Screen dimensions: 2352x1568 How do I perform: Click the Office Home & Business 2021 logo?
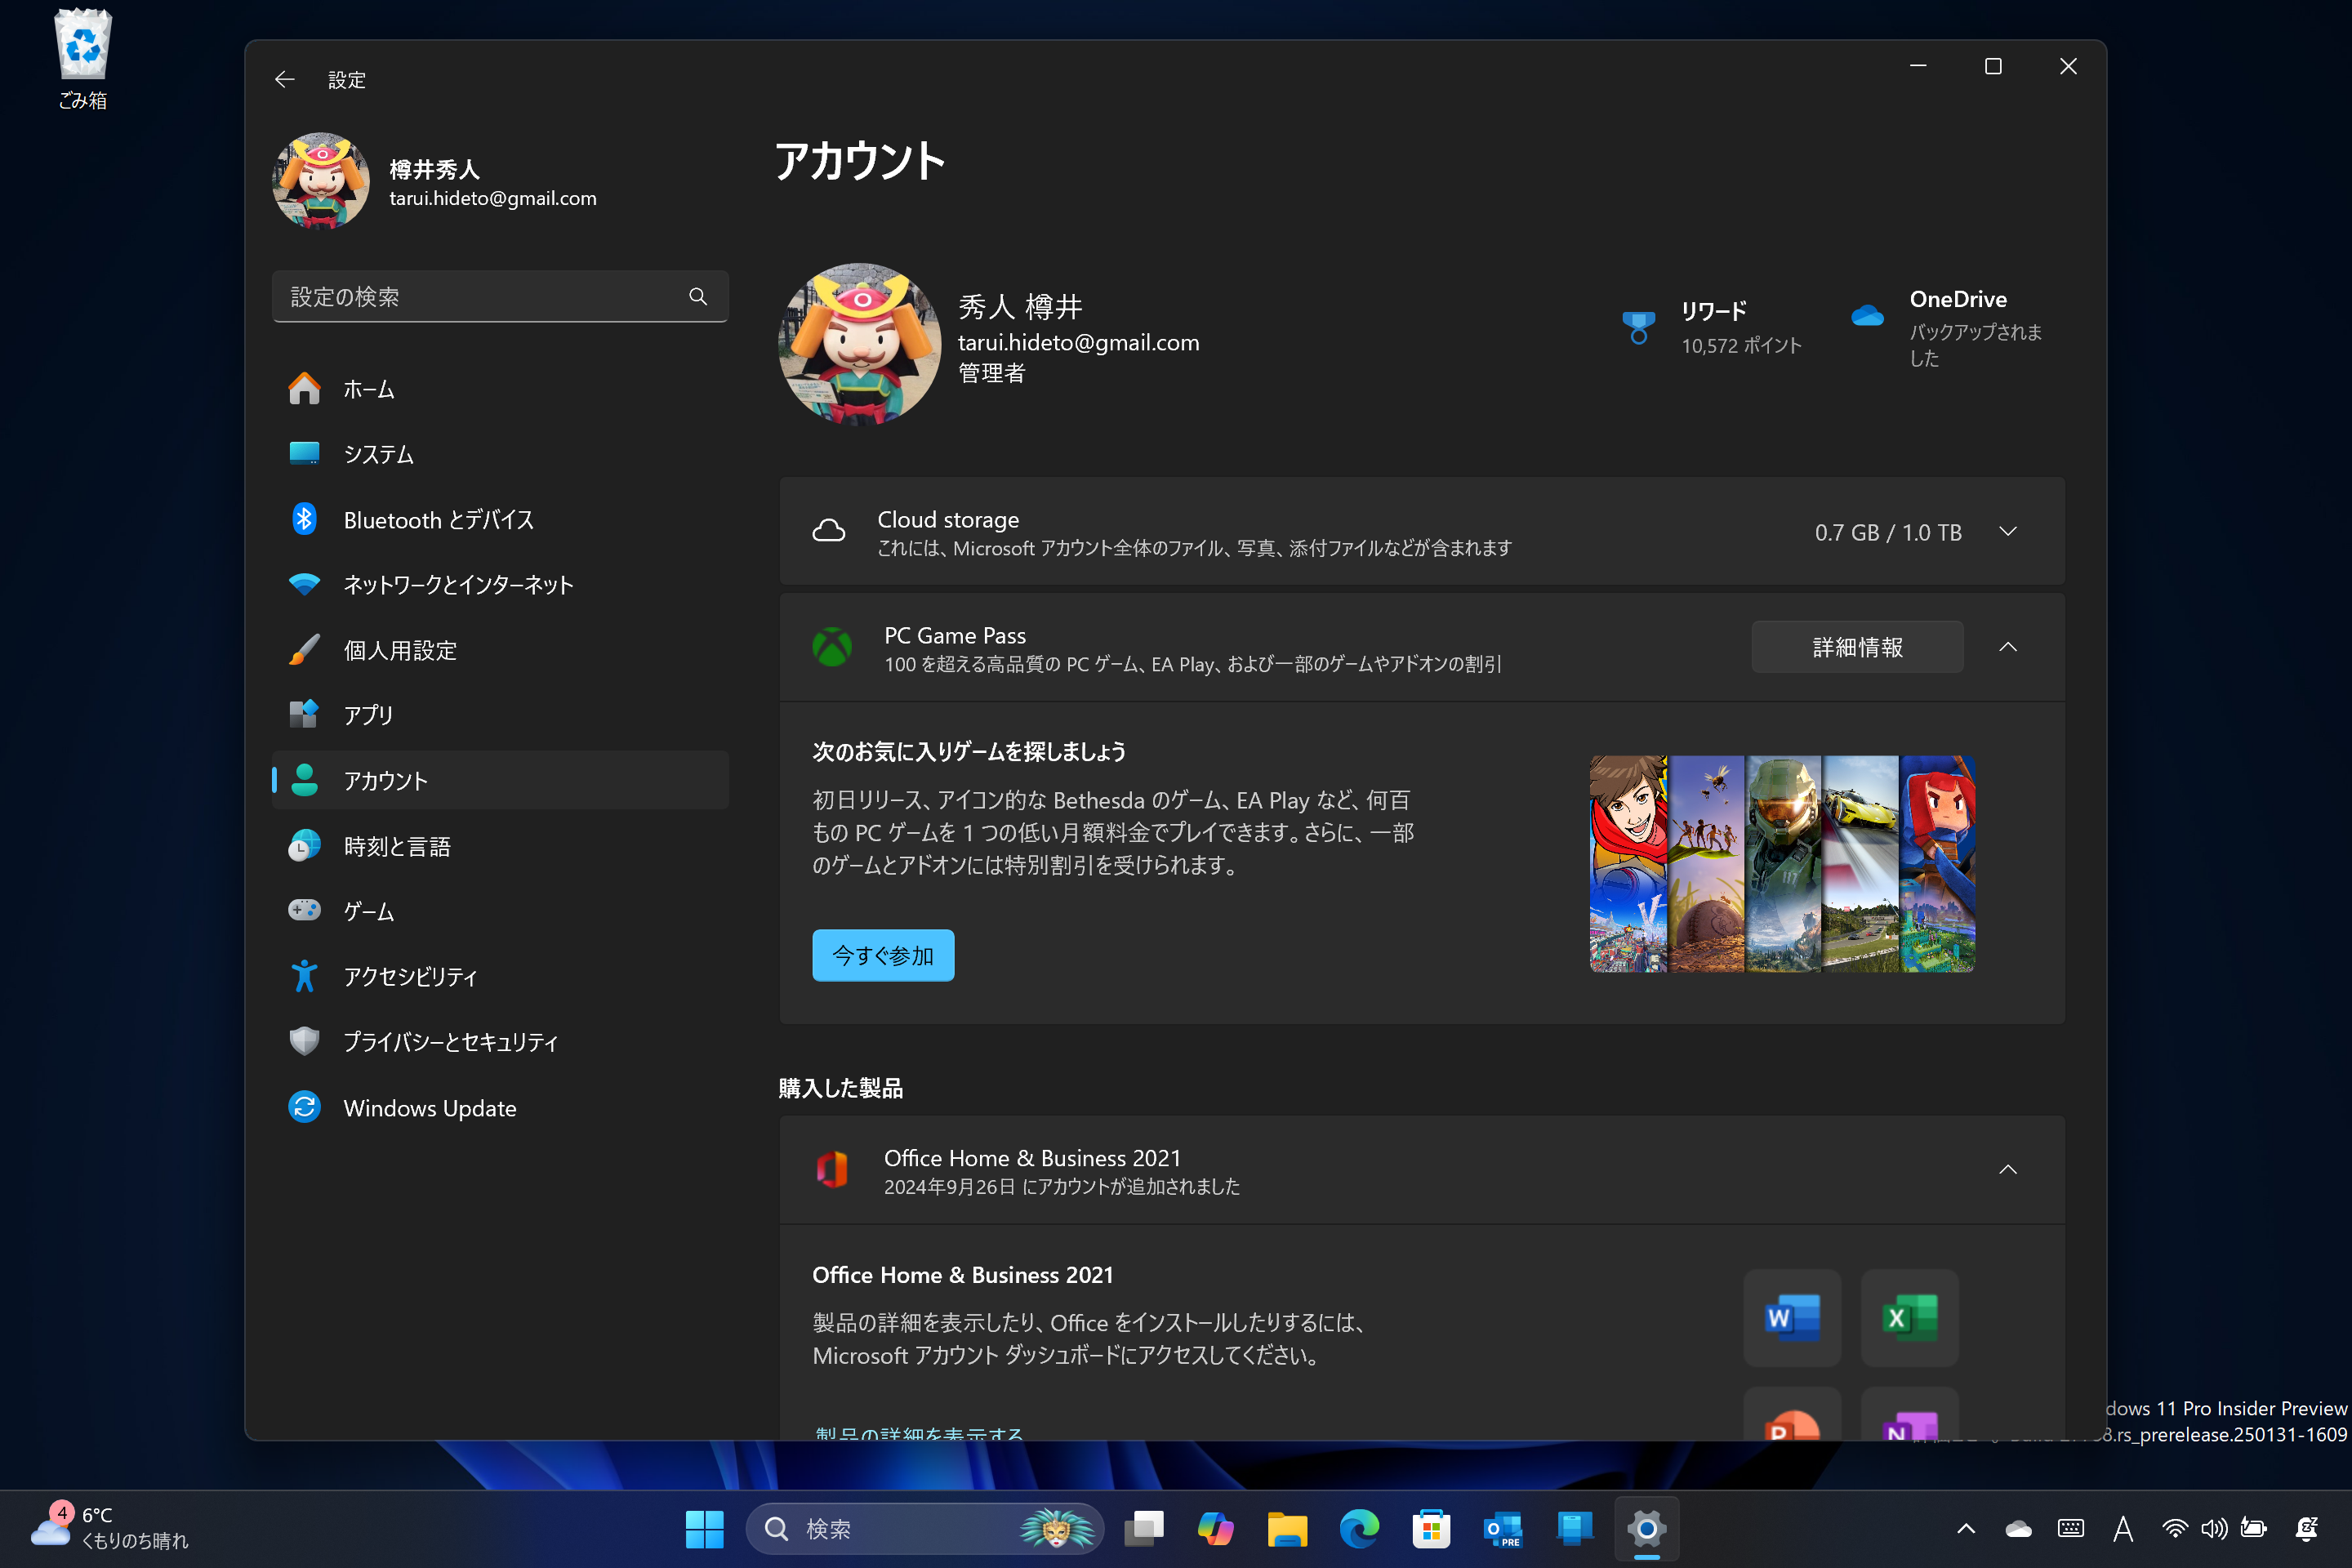833,1170
